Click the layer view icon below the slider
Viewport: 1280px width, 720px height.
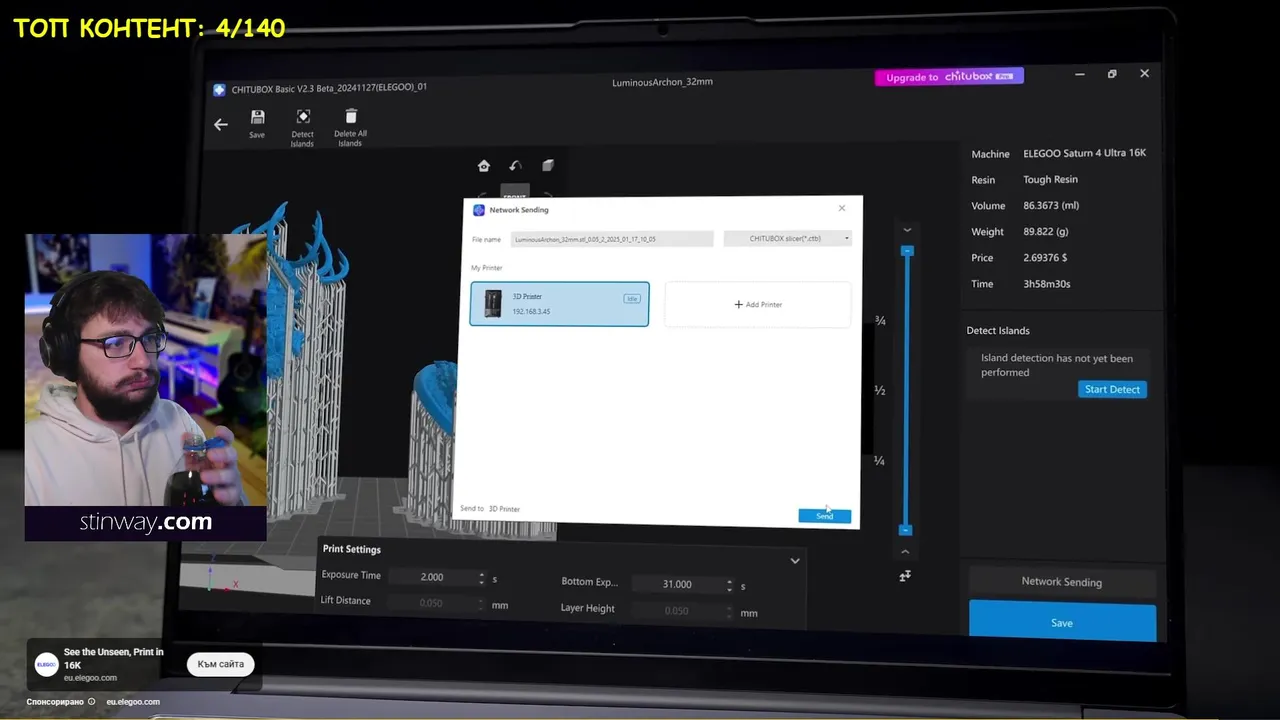pos(905,576)
